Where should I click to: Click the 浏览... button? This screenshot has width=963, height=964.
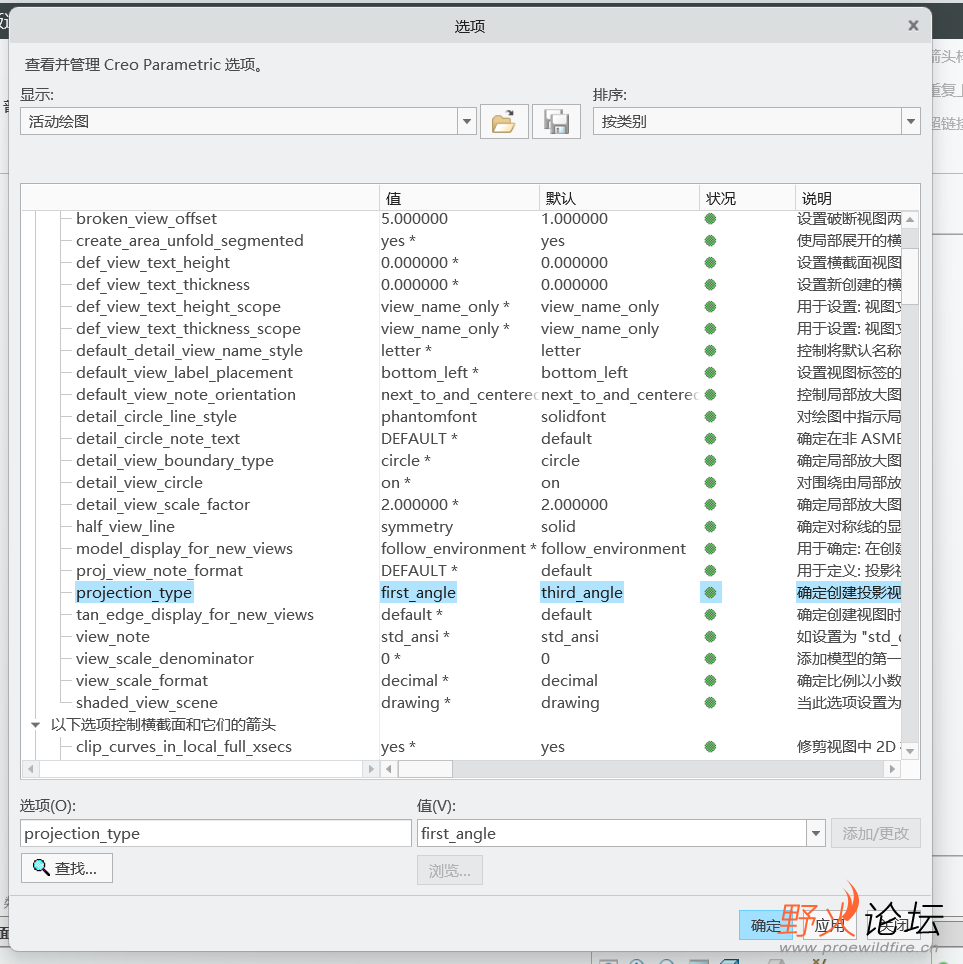coord(450,871)
